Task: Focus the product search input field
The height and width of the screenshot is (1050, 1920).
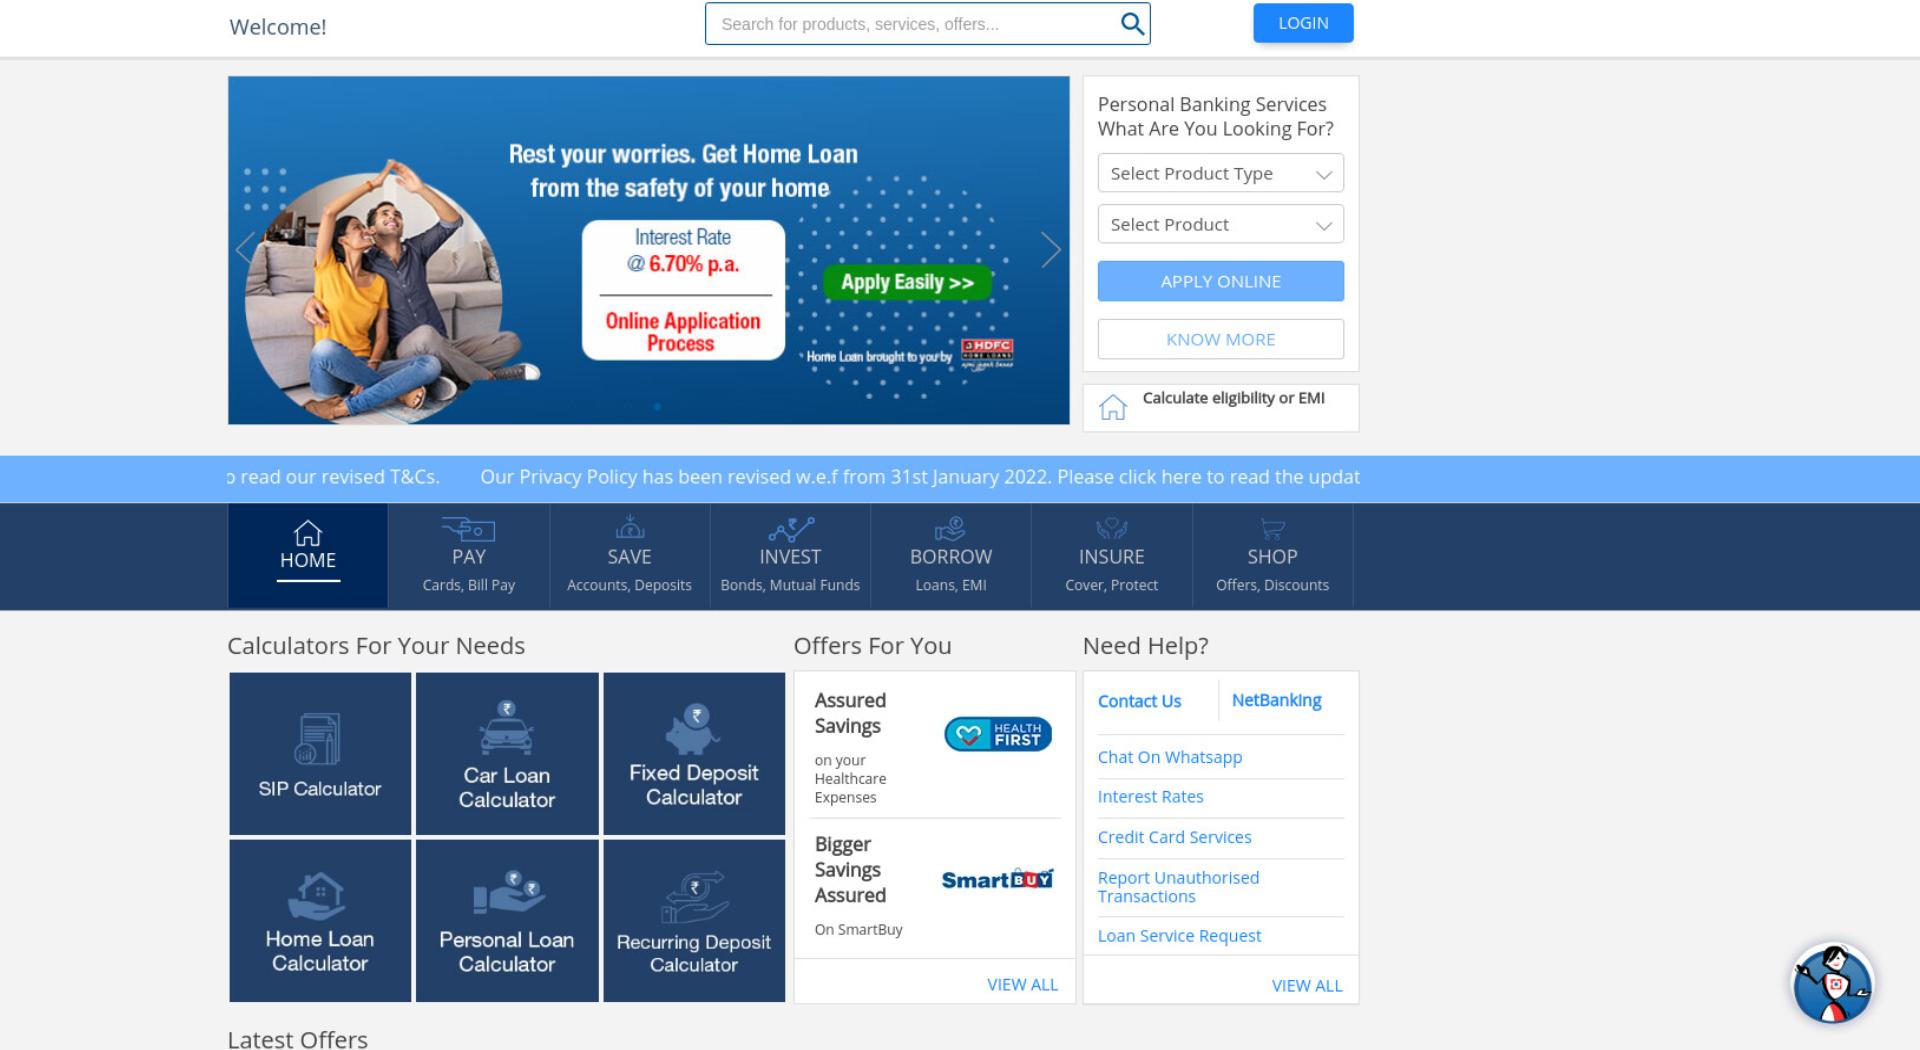Action: tap(915, 24)
